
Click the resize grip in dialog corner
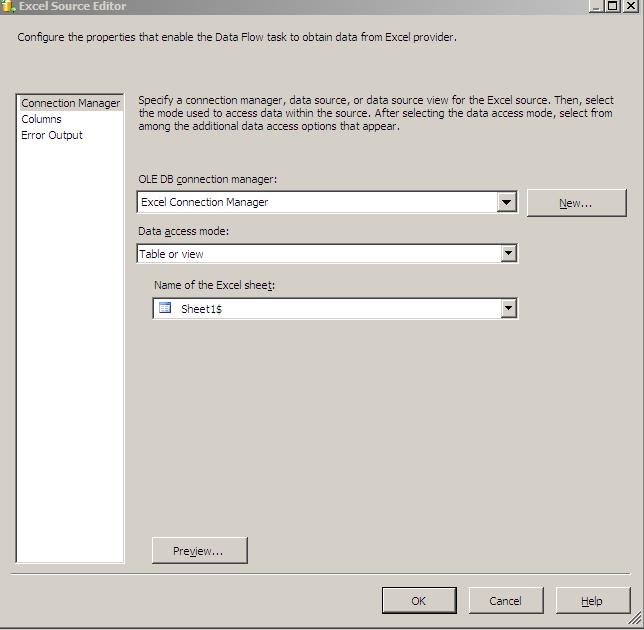pyautogui.click(x=635, y=619)
